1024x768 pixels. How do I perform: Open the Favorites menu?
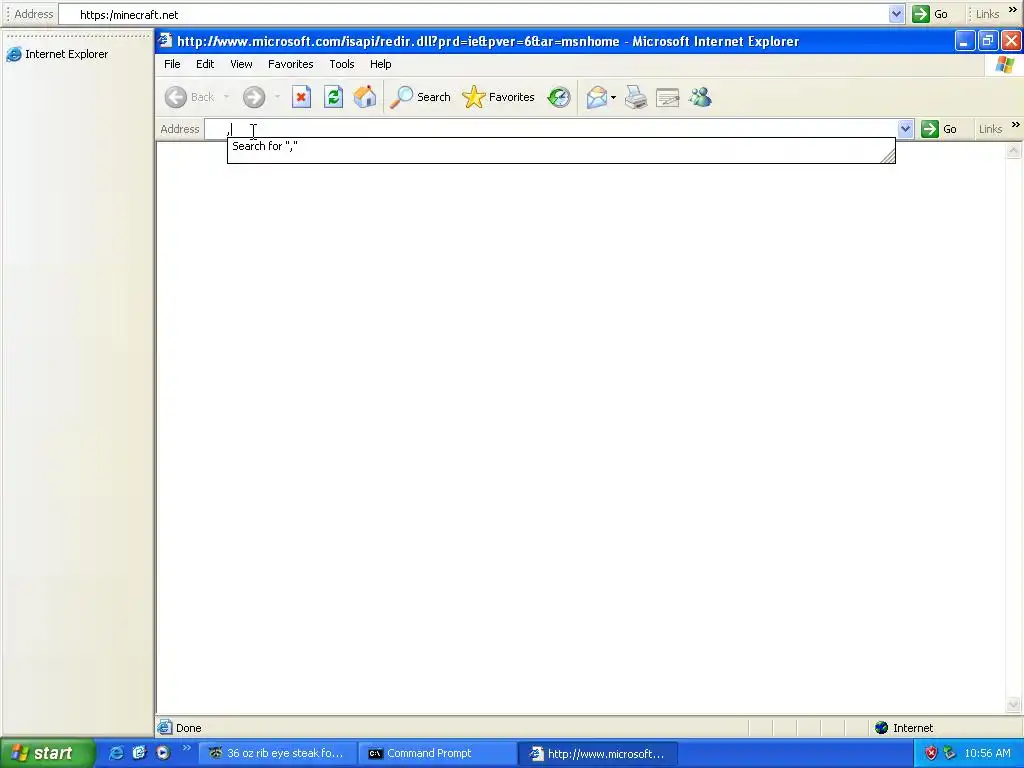(291, 64)
